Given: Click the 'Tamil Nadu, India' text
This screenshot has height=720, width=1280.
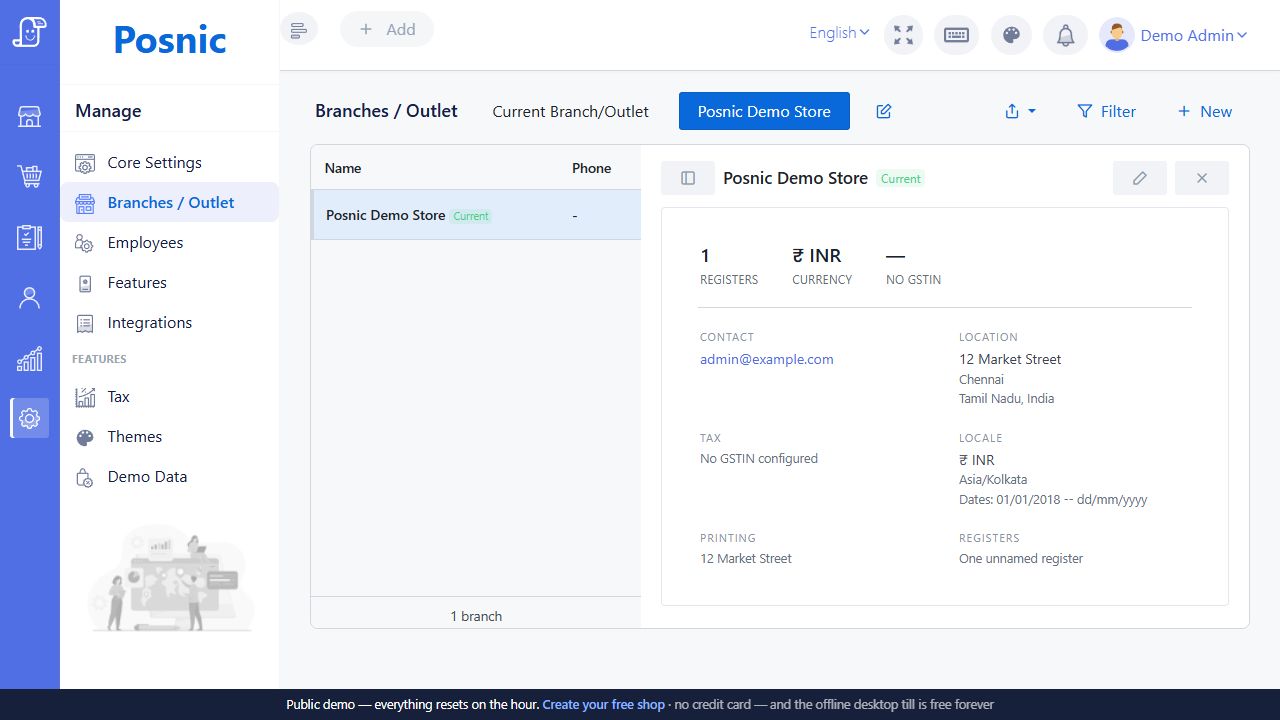Looking at the screenshot, I should 1006,398.
